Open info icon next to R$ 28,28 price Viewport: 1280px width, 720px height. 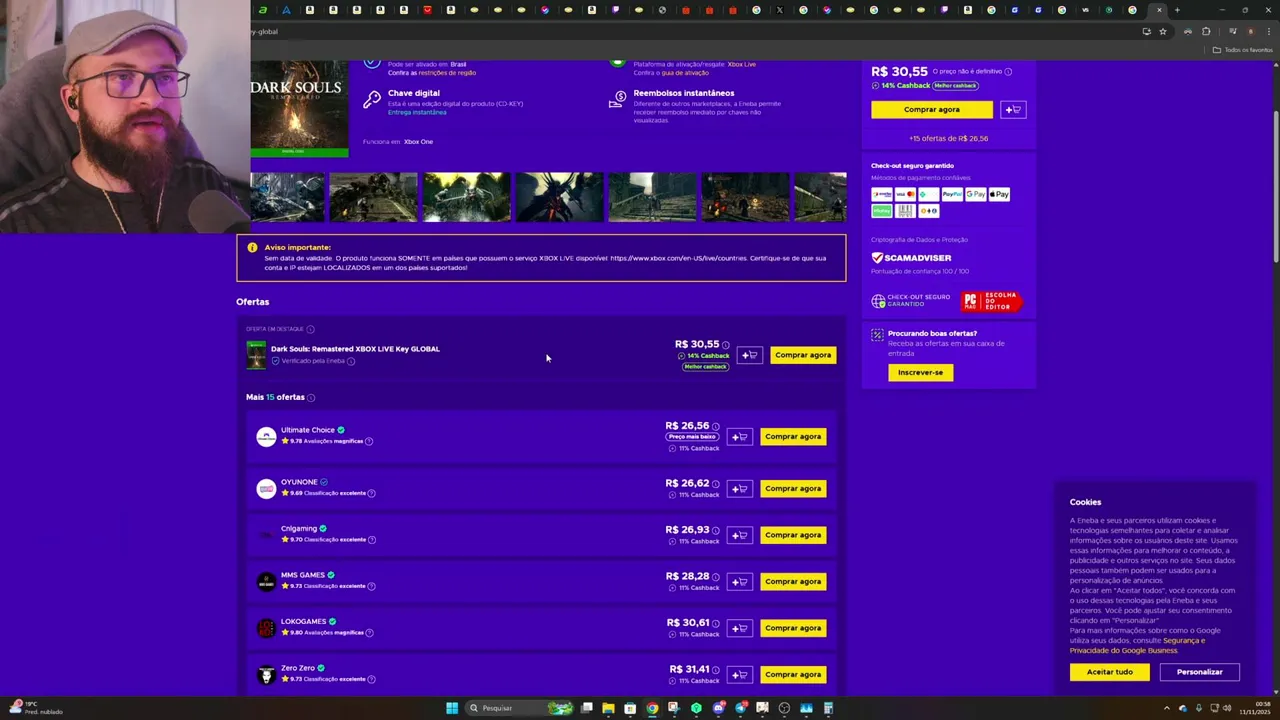(x=715, y=577)
